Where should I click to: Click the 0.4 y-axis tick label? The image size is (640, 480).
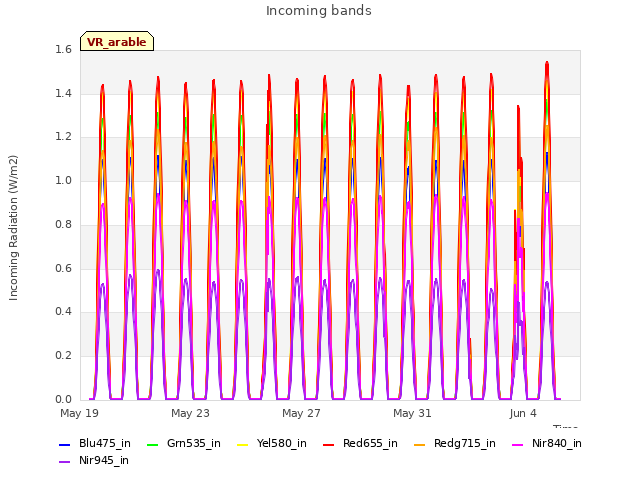63,312
